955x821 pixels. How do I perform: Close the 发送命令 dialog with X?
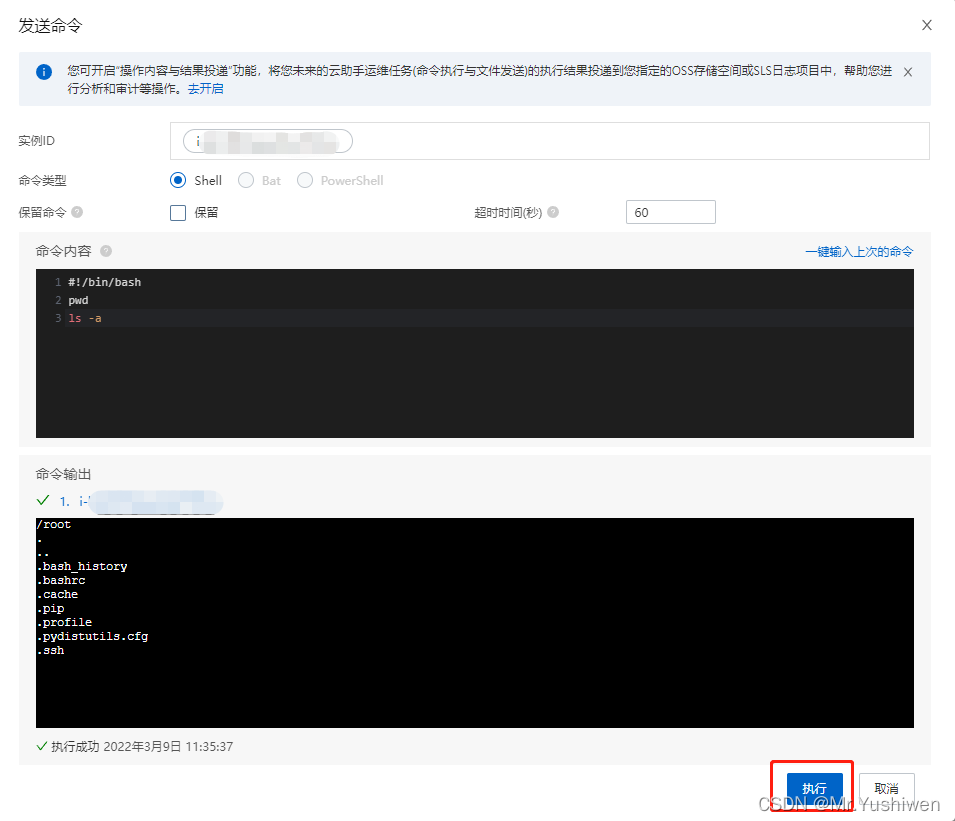coord(927,26)
